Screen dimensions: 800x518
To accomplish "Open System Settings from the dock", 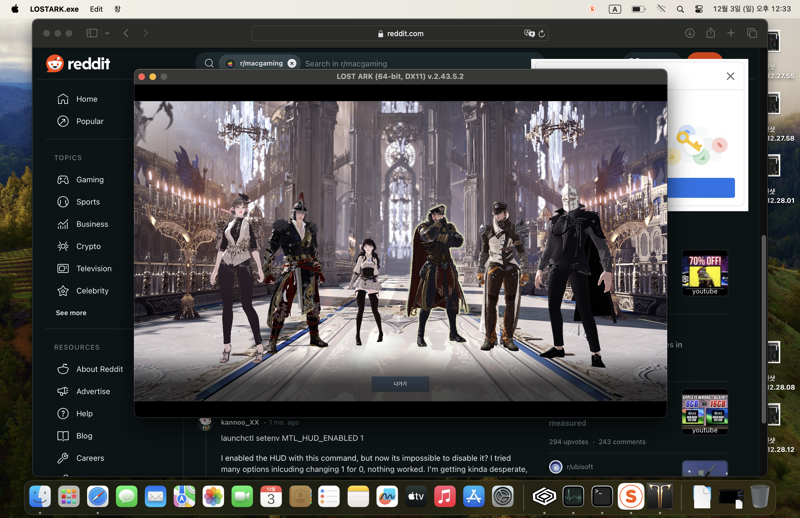I will click(503, 496).
